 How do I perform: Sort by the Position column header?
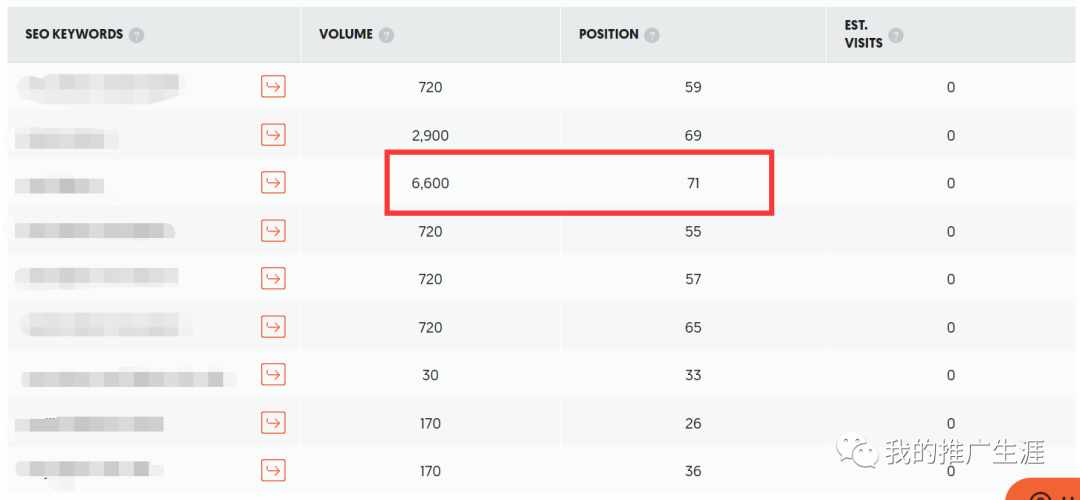(x=608, y=34)
